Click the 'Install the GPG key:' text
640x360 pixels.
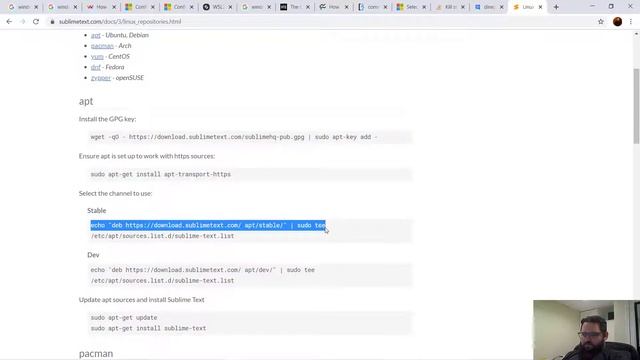tap(107, 119)
